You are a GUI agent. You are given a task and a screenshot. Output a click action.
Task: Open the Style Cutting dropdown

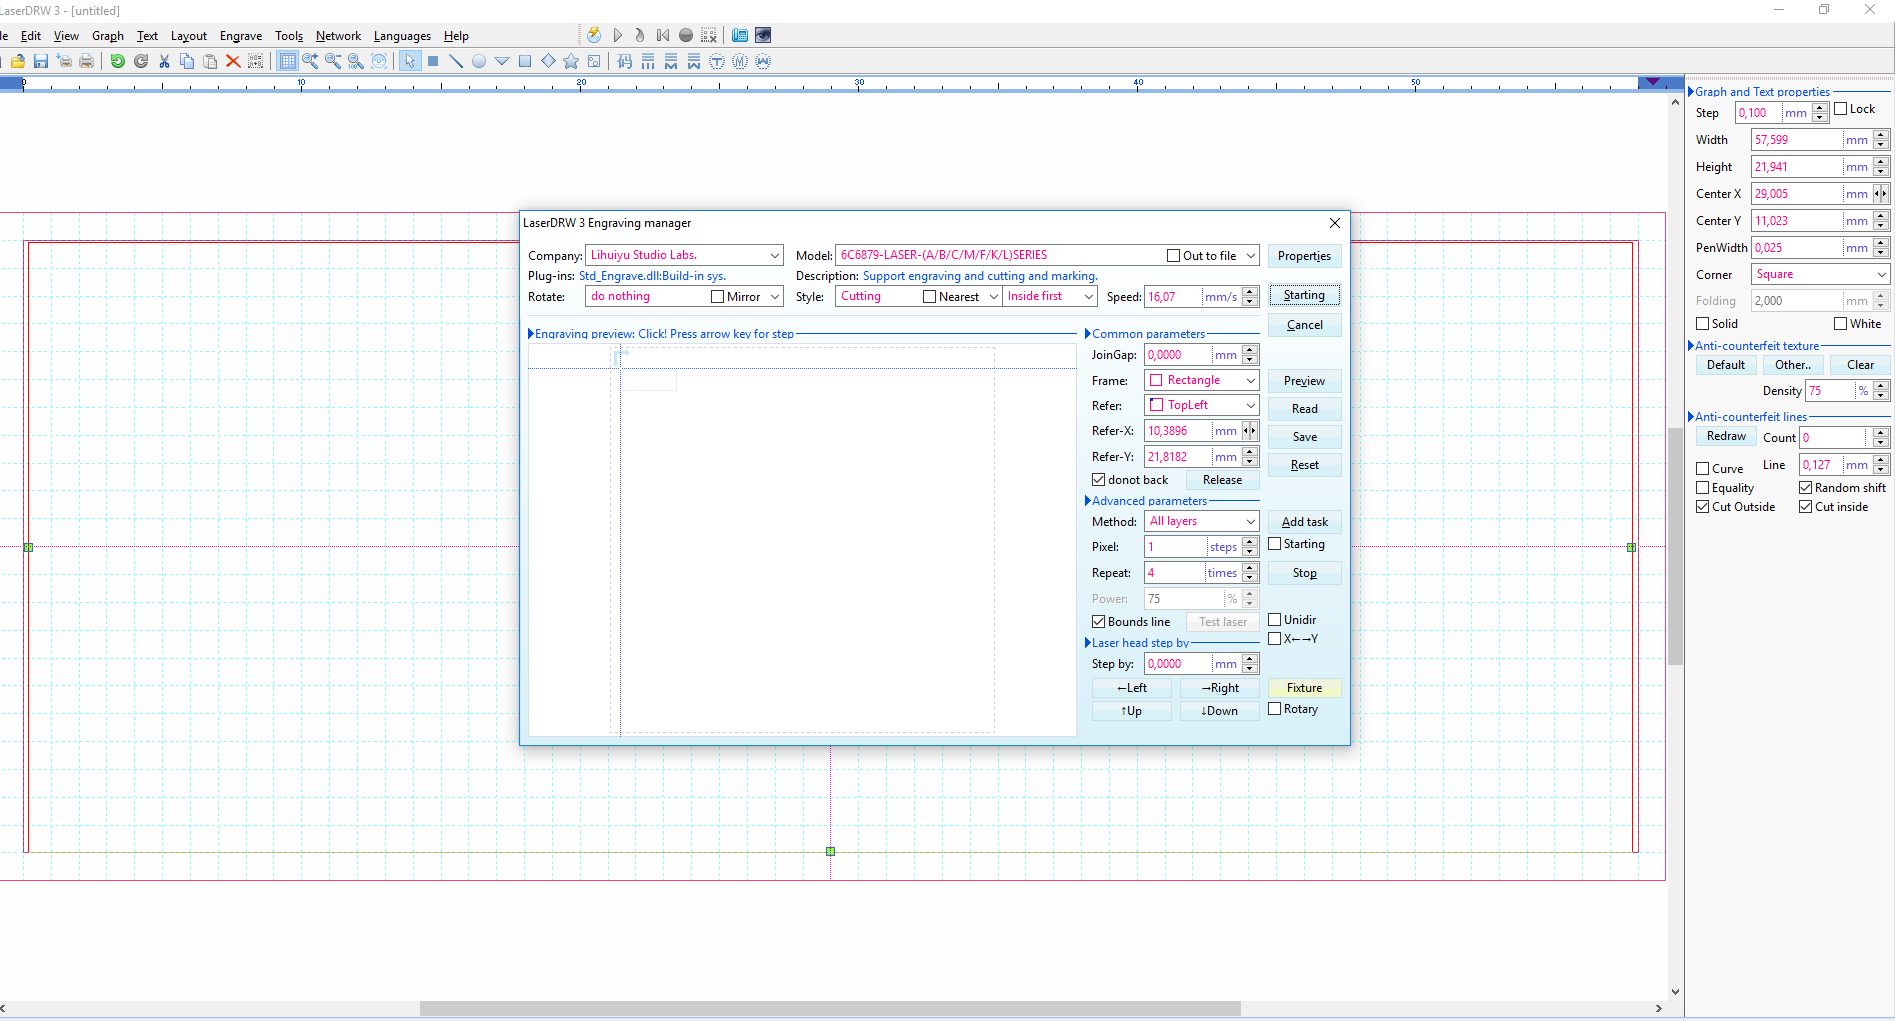click(994, 297)
